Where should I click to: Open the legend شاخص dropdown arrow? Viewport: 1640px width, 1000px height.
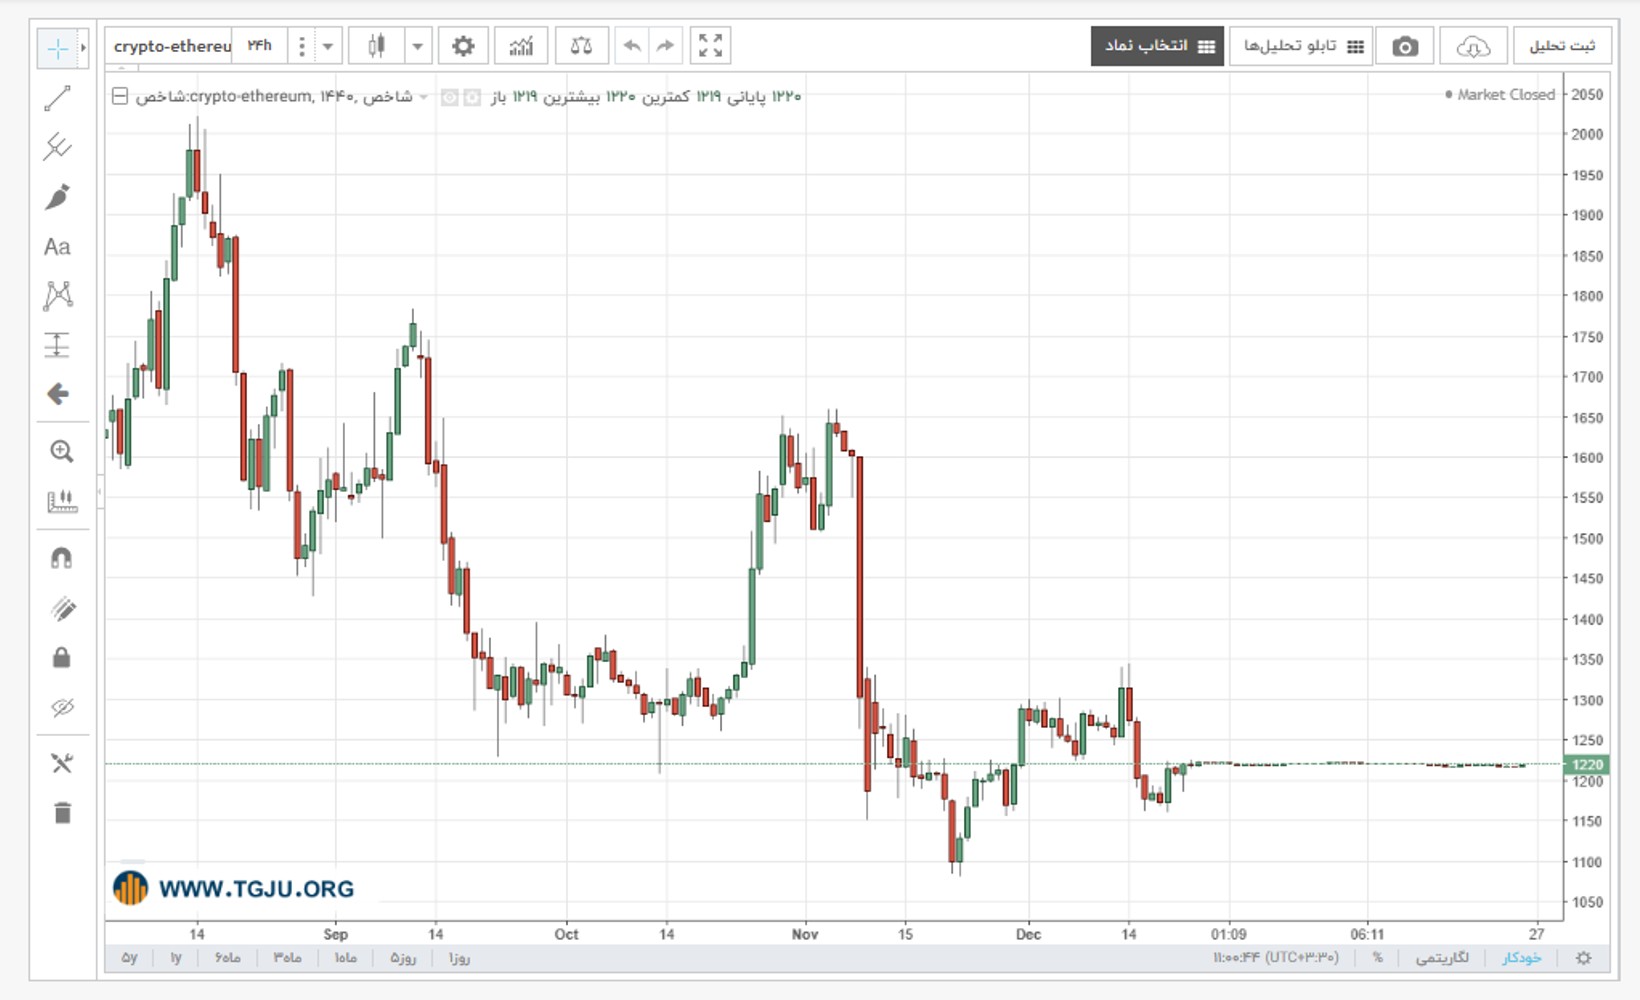point(424,97)
